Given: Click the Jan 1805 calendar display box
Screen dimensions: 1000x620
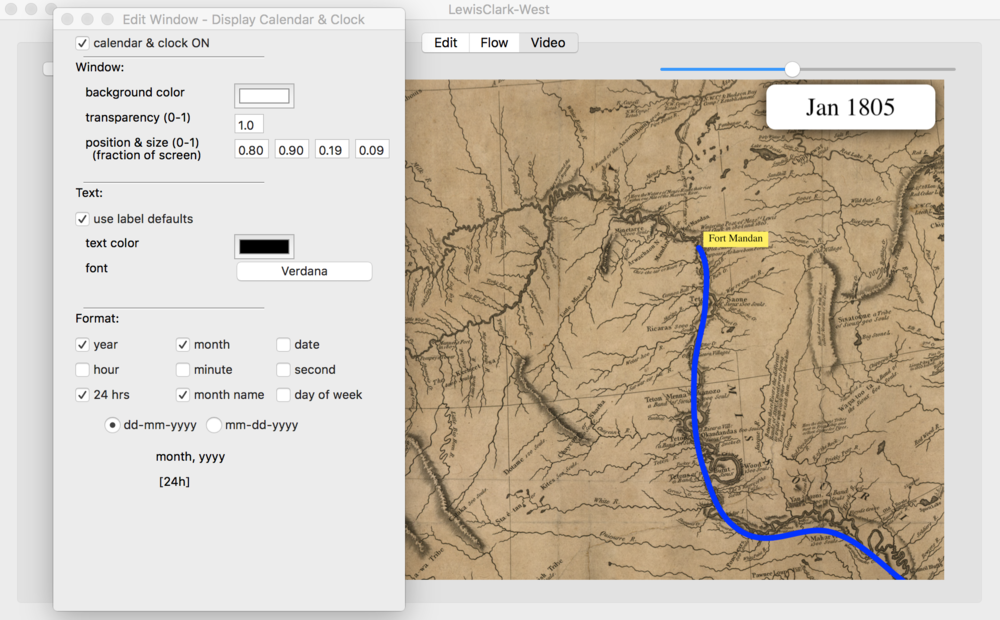Looking at the screenshot, I should click(850, 107).
